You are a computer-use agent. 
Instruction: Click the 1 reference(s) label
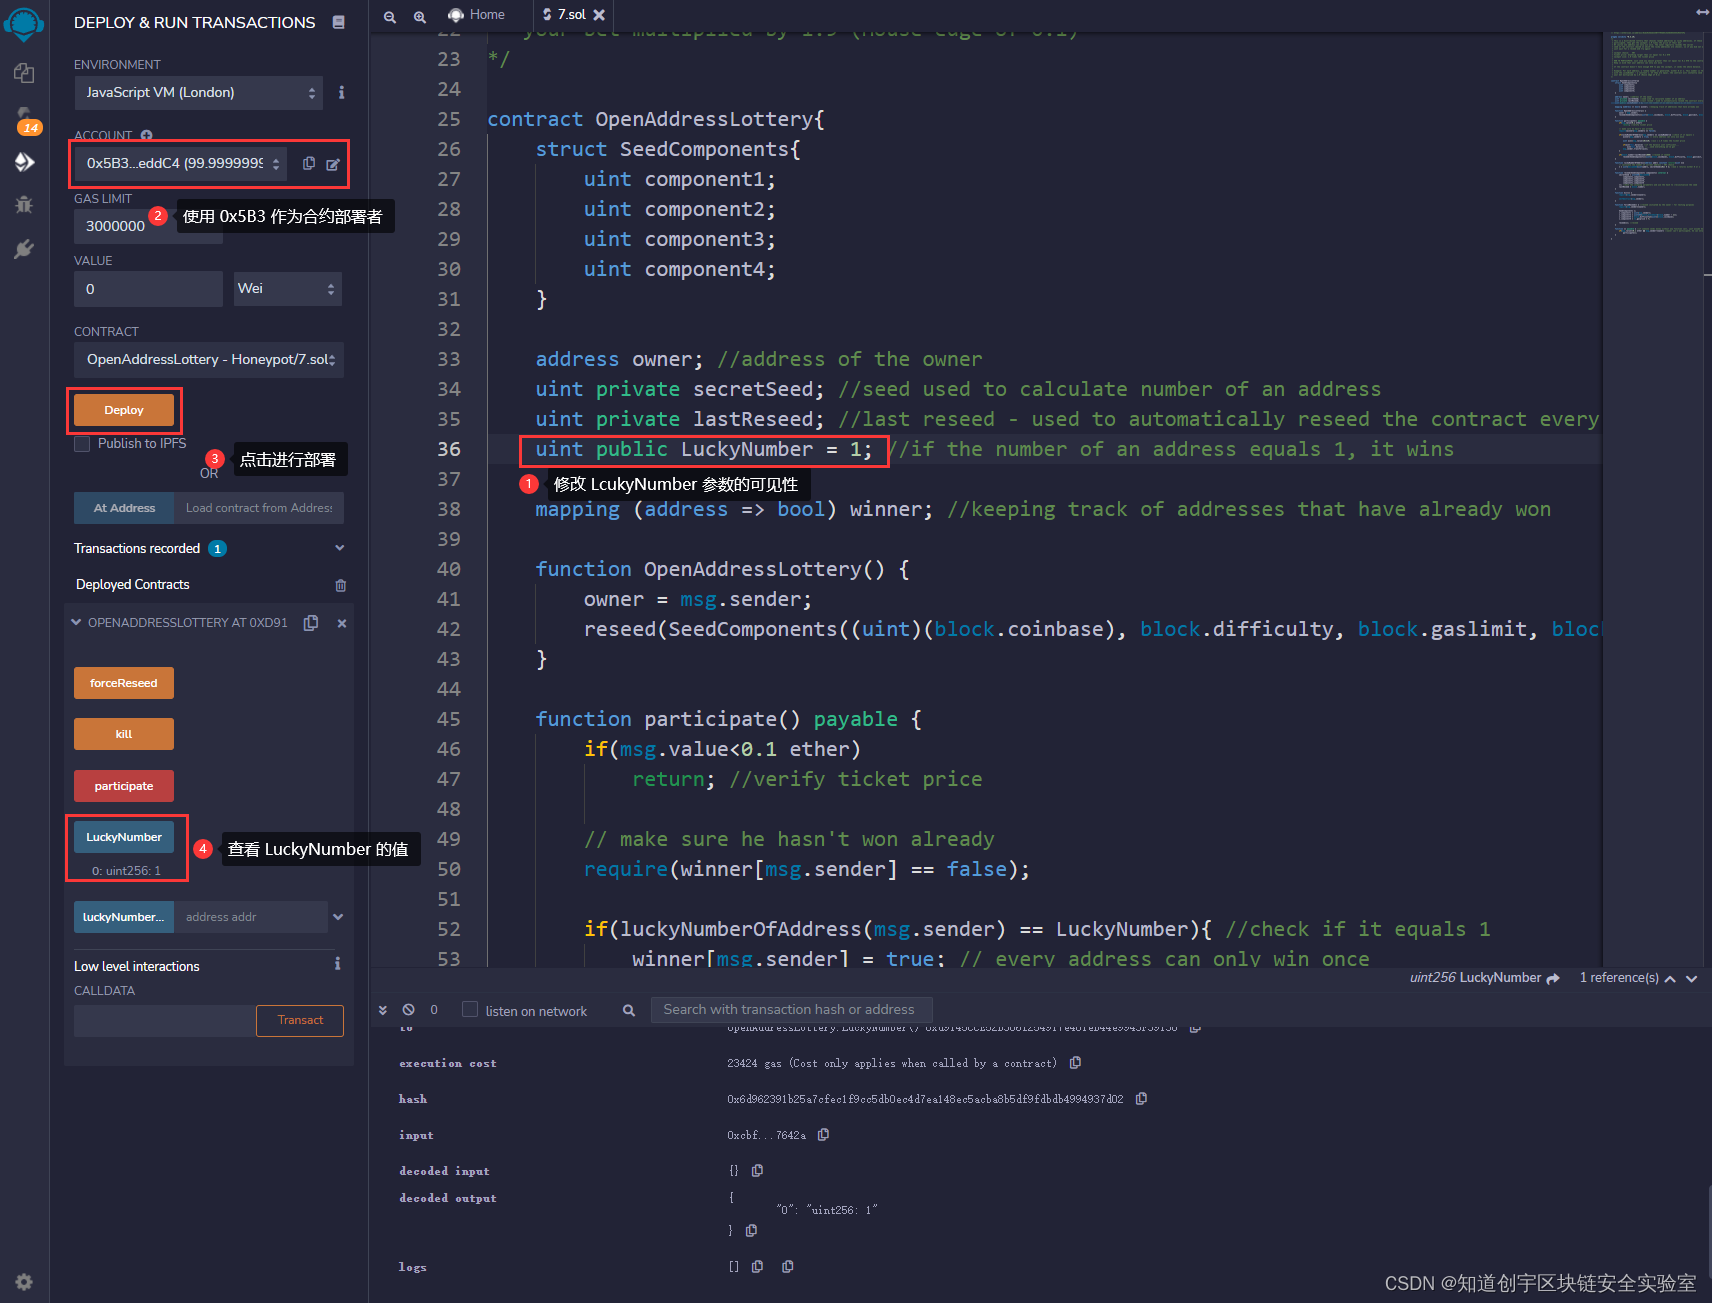coord(1618,978)
